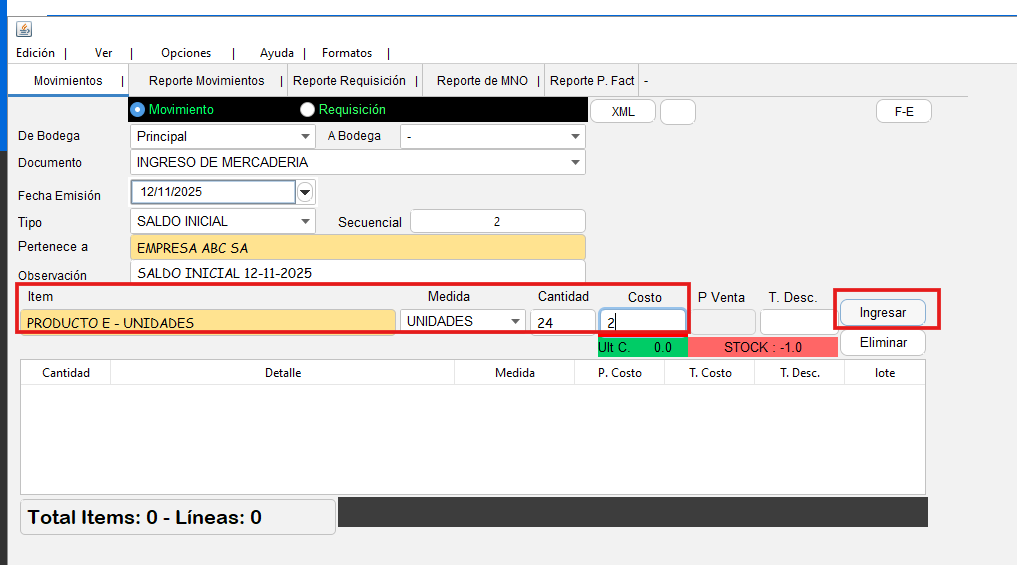Viewport: 1017px width, 565px height.
Task: Open the A Bodega dropdown
Action: pyautogui.click(x=575, y=137)
